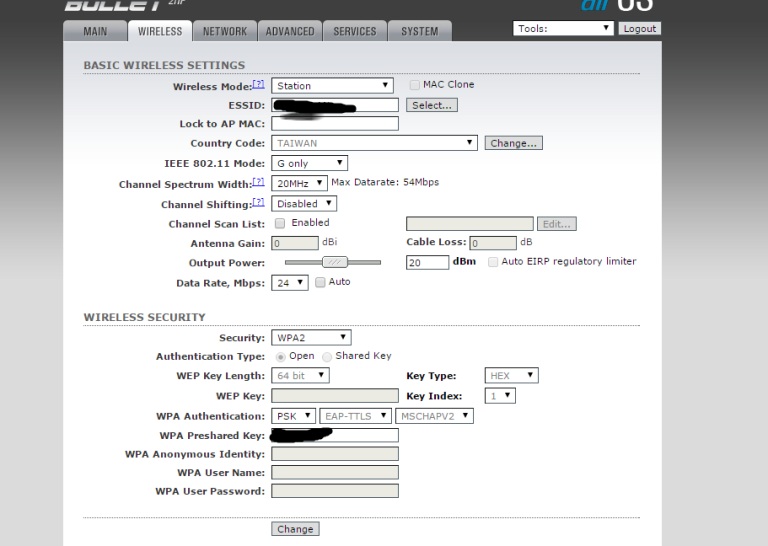Open the Channel Shifting dropdown

(x=304, y=204)
